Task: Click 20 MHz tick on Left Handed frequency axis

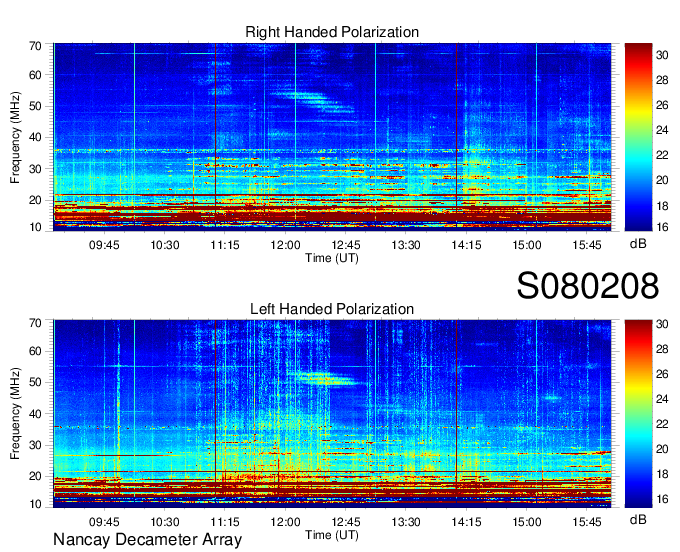Action: (35, 476)
